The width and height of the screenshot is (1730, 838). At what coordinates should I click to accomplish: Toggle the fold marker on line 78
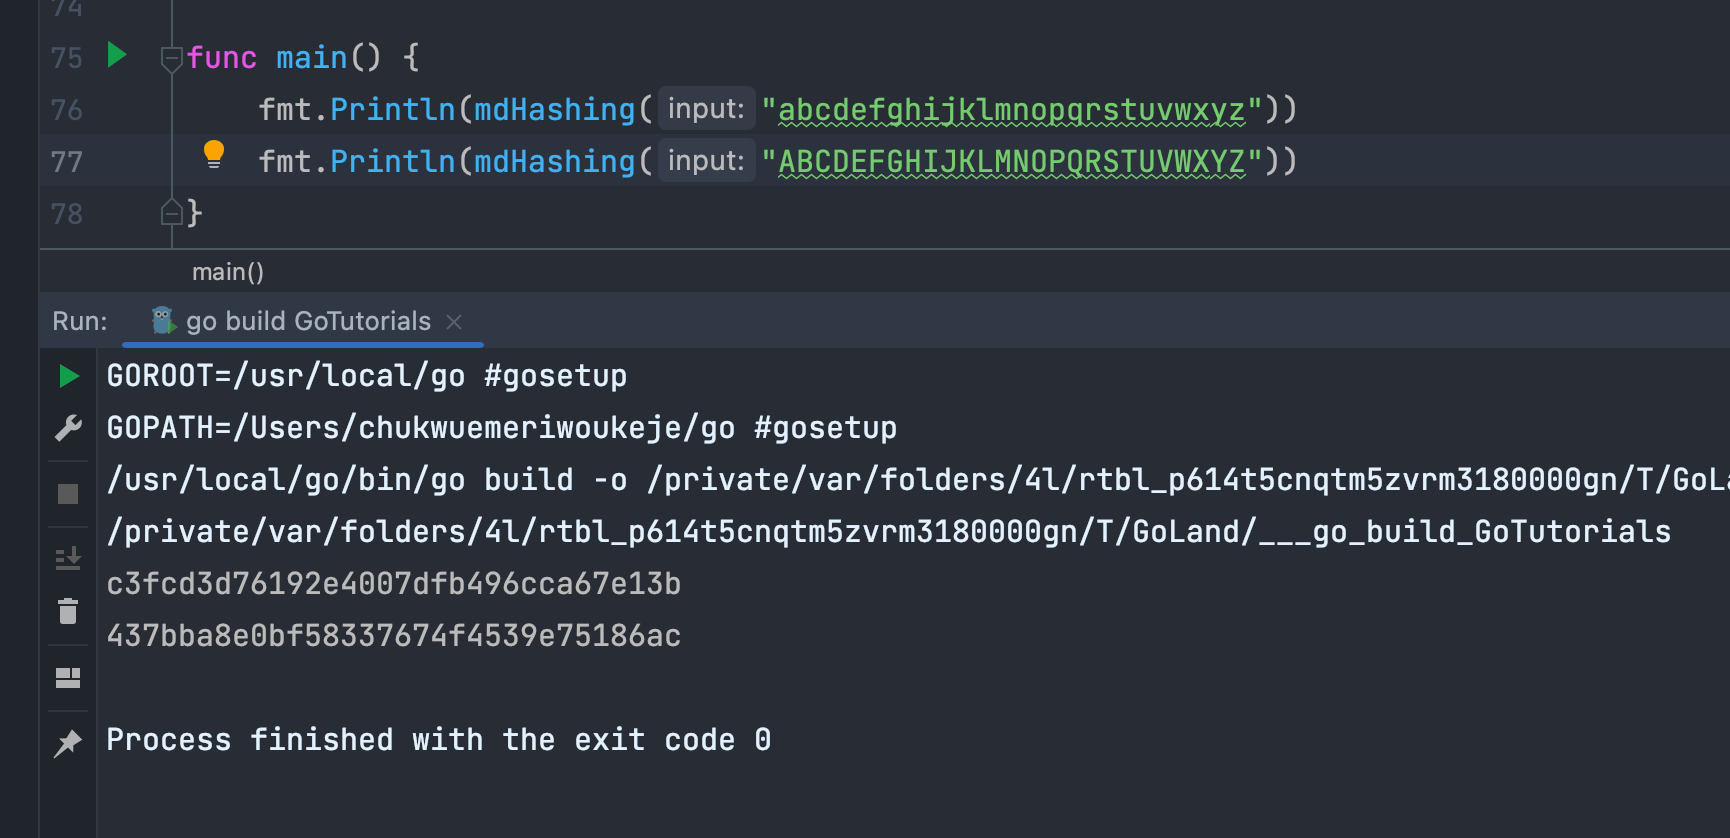pyautogui.click(x=172, y=212)
